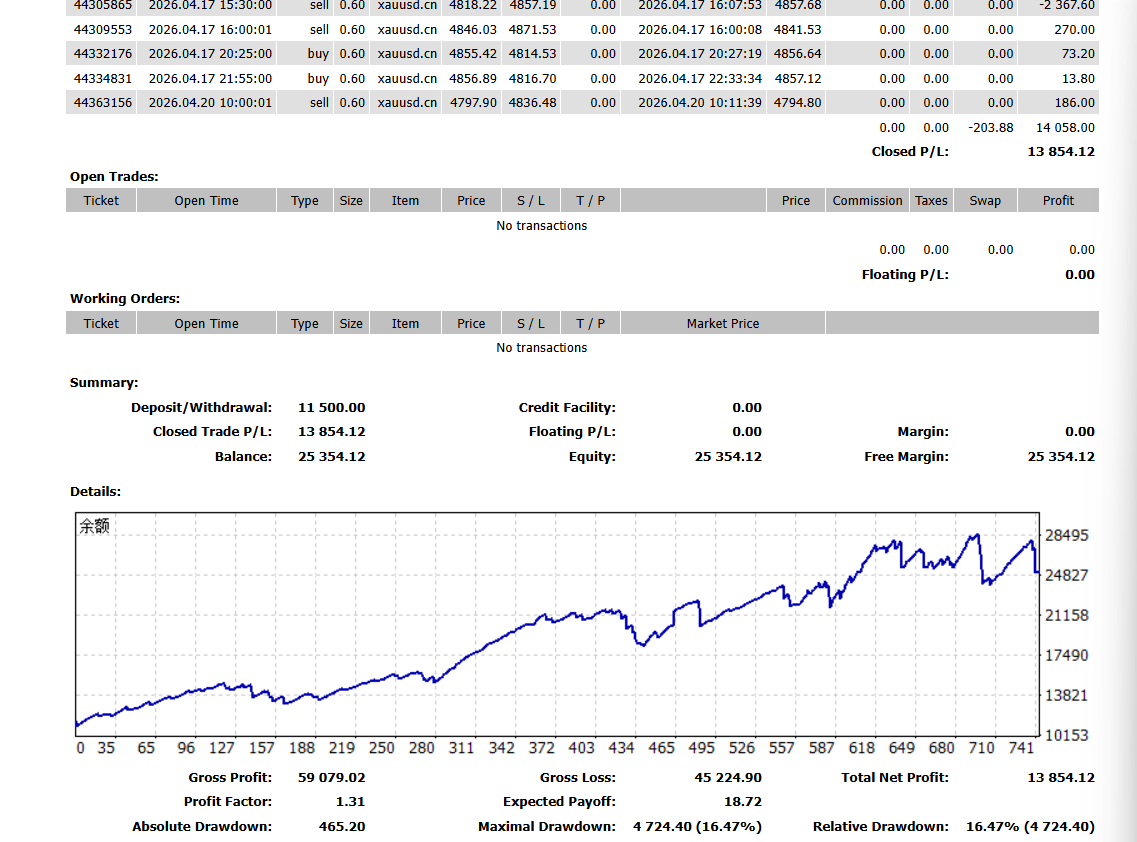Viewport: 1137px width, 842px height.
Task: Click the open price 4846.03
Action: (473, 30)
